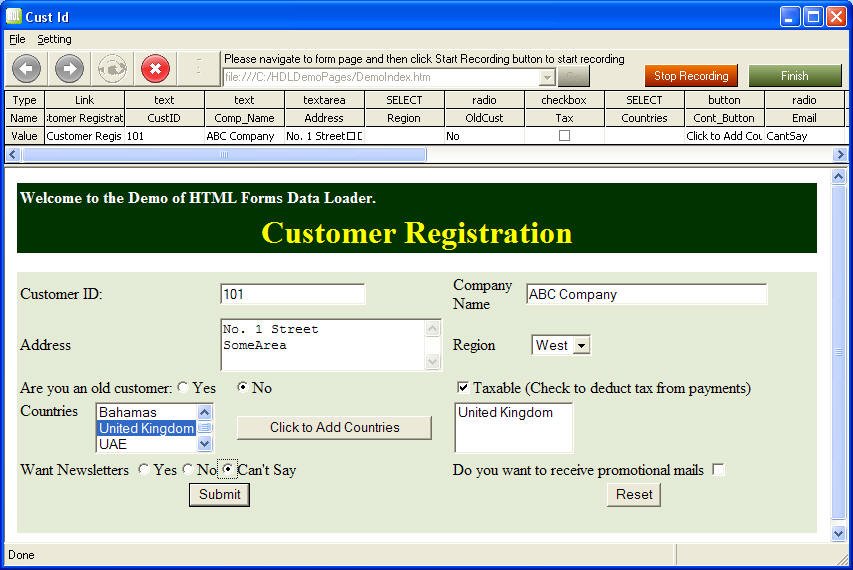Viewport: 853px width, 570px height.
Task: Click the Click to Add Countries button
Action: [x=335, y=428]
